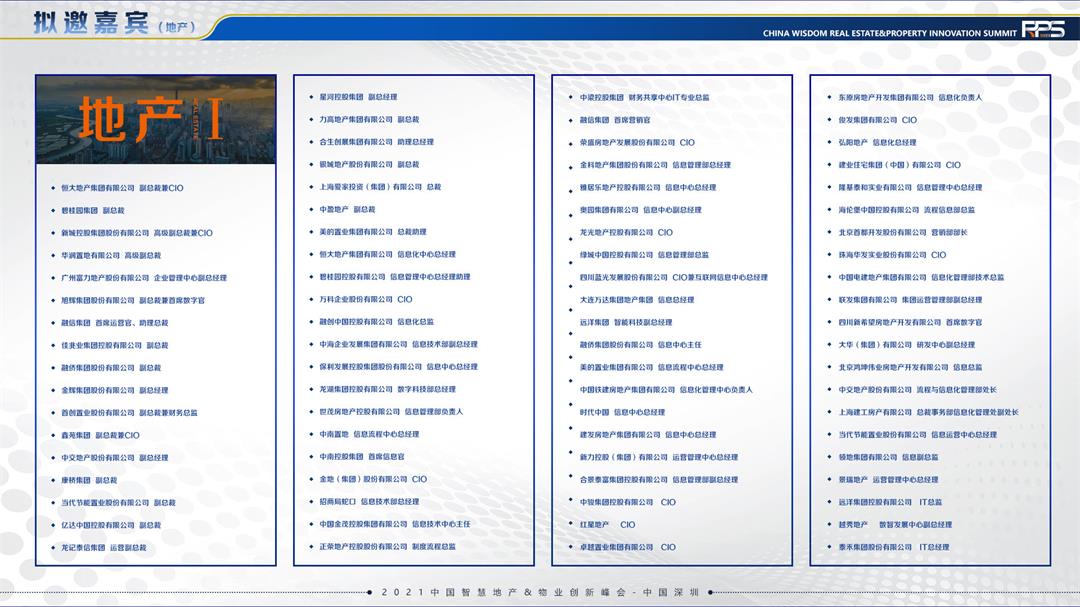Click the 中南置地 信息流程中心总经理 entry
Screen dimensions: 1080x607
tap(369, 434)
